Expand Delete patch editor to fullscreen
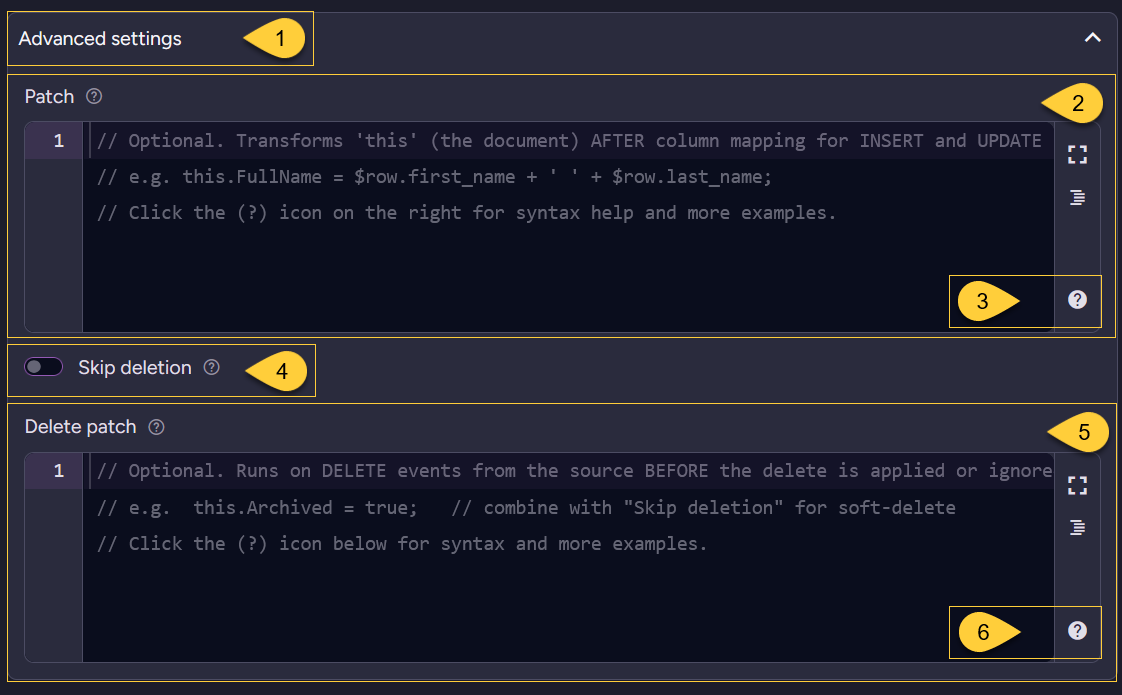1122x695 pixels. click(x=1077, y=485)
